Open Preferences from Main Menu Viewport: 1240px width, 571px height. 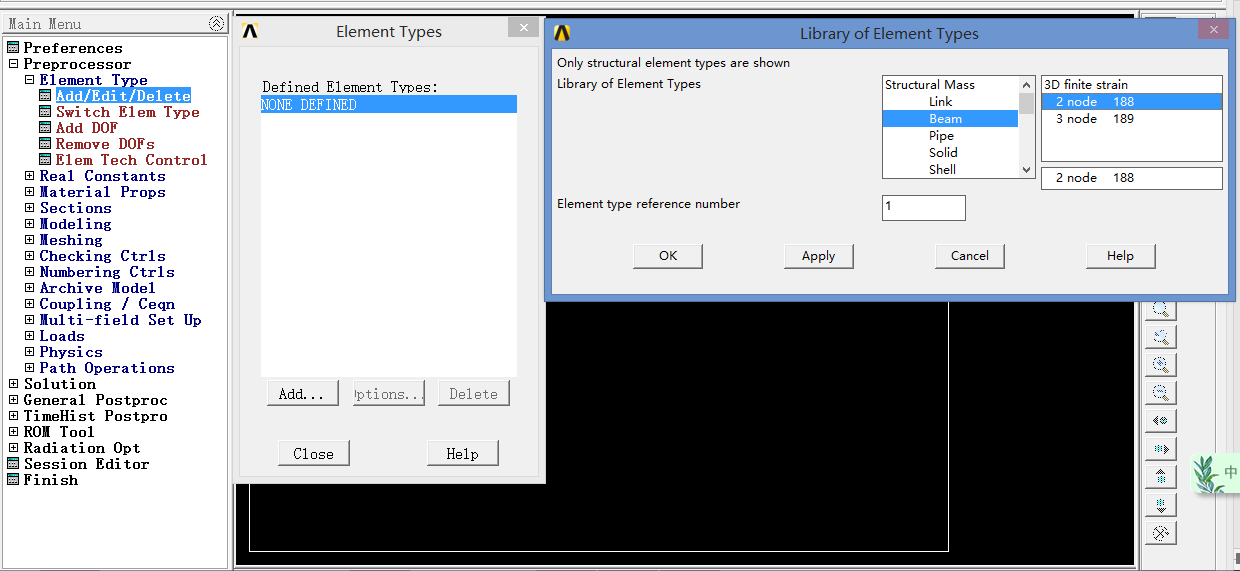[x=73, y=48]
